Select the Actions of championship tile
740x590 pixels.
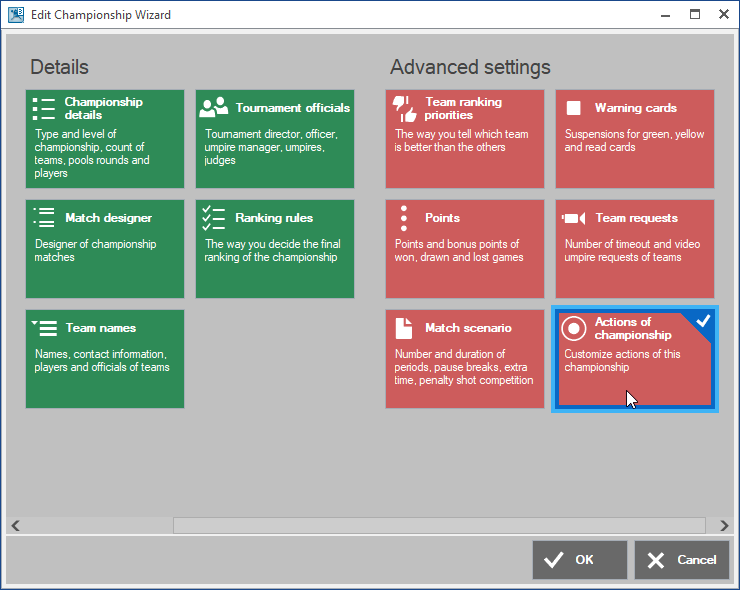[x=635, y=359]
